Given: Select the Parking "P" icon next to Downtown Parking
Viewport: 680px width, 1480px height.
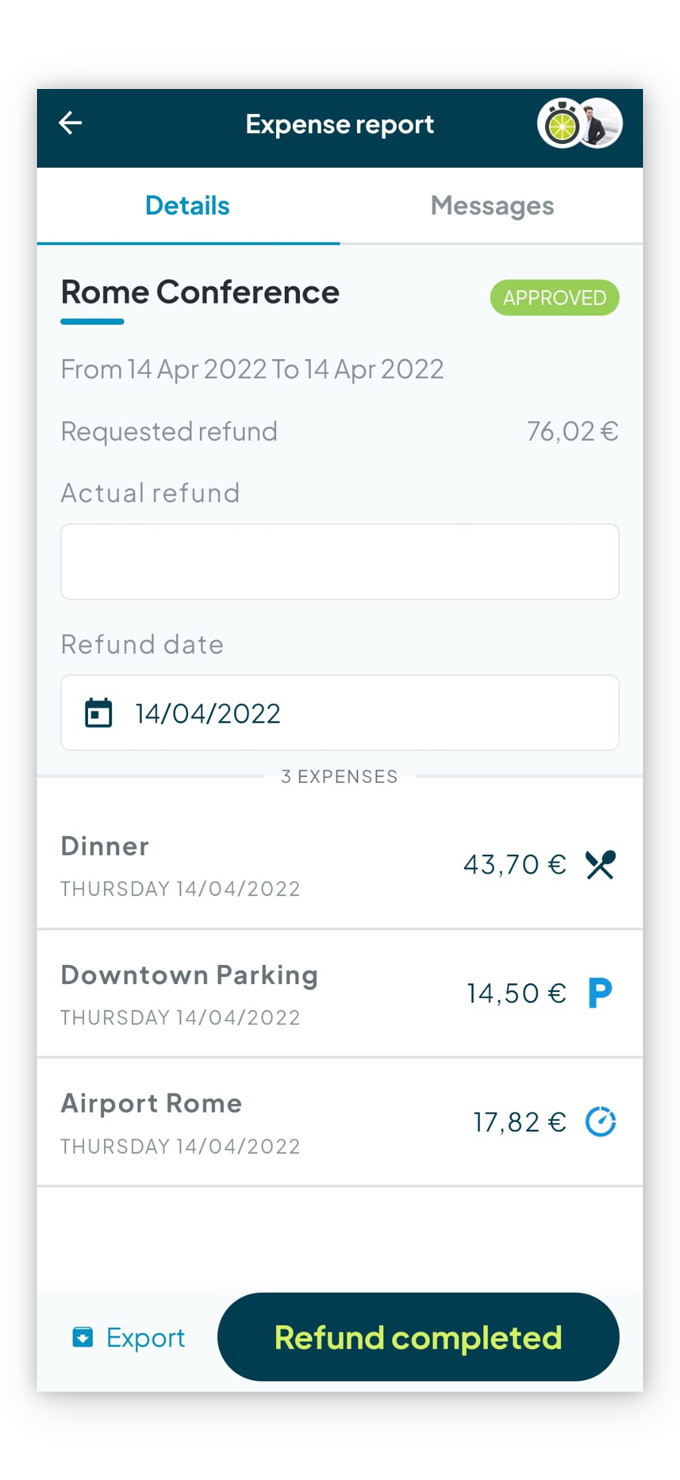Looking at the screenshot, I should pos(599,993).
